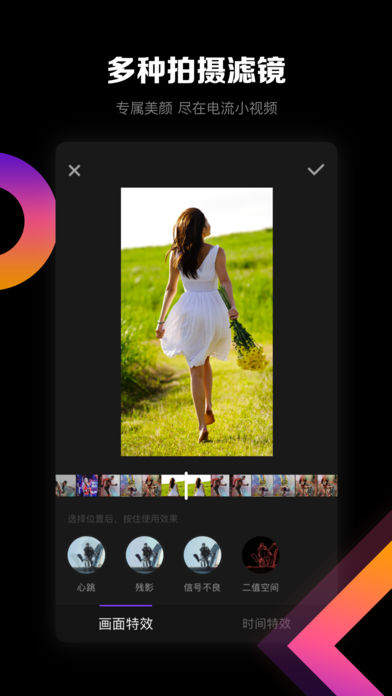Close the effects editor with X icon
This screenshot has width=392, height=696.
(x=74, y=170)
